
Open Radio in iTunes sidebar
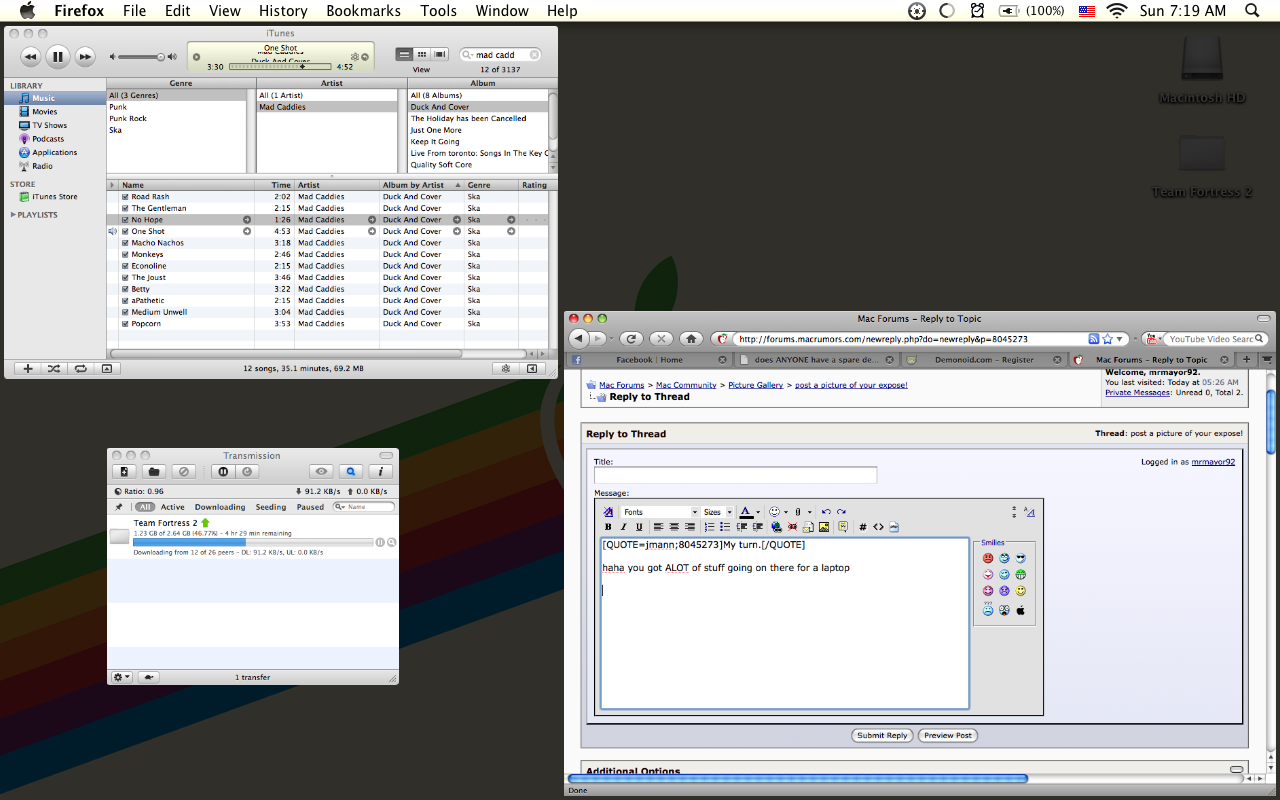pos(42,166)
